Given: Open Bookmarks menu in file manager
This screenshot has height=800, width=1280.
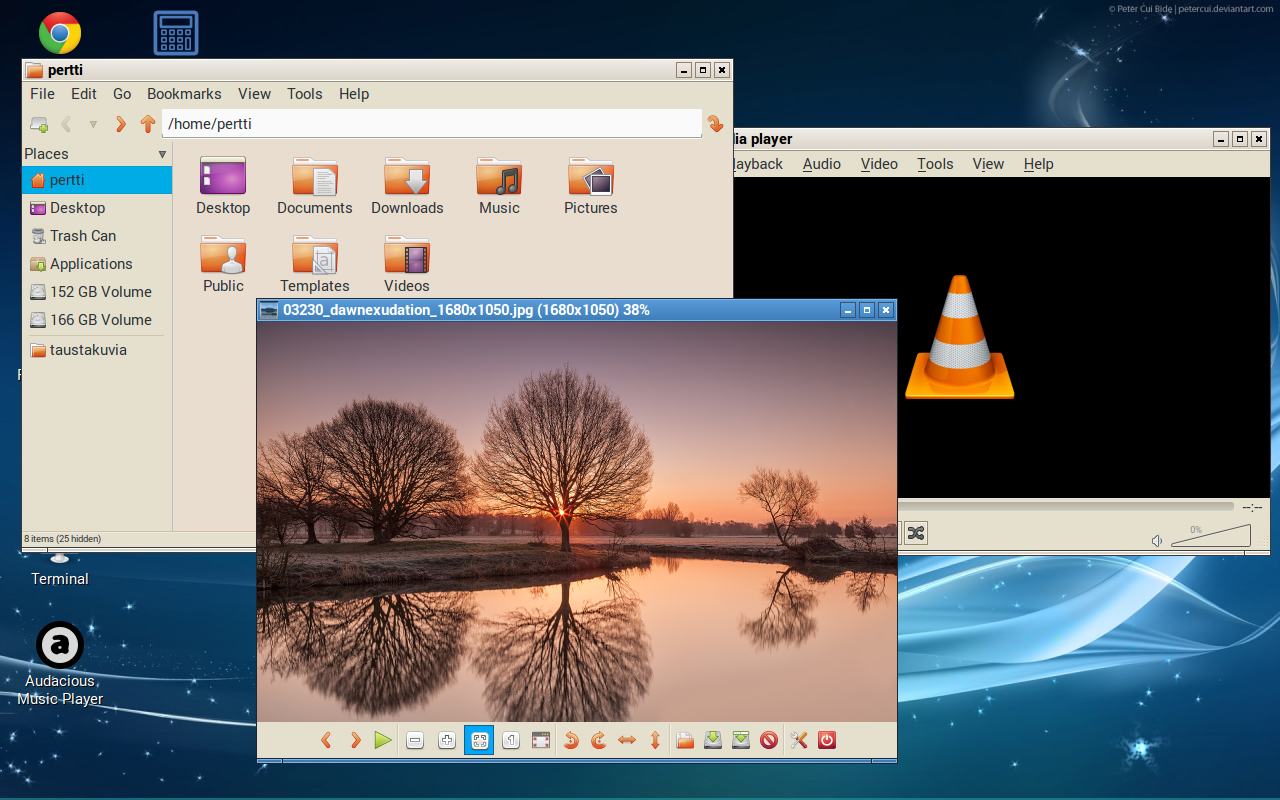Looking at the screenshot, I should pos(184,94).
